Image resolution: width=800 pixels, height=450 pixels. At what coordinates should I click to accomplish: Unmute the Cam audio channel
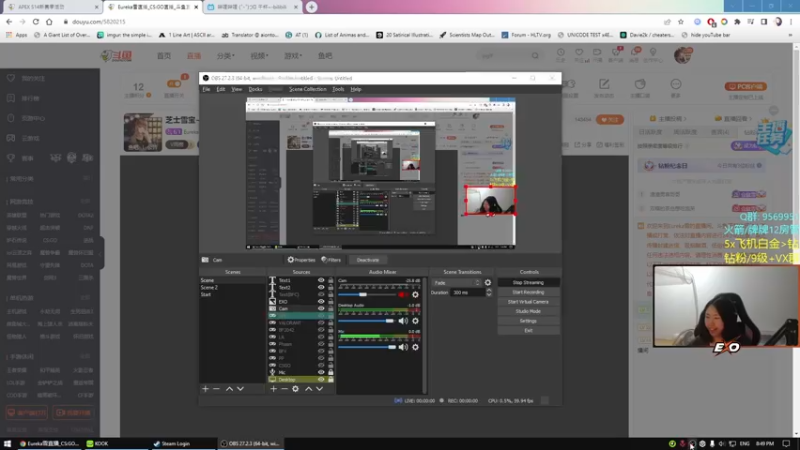403,294
